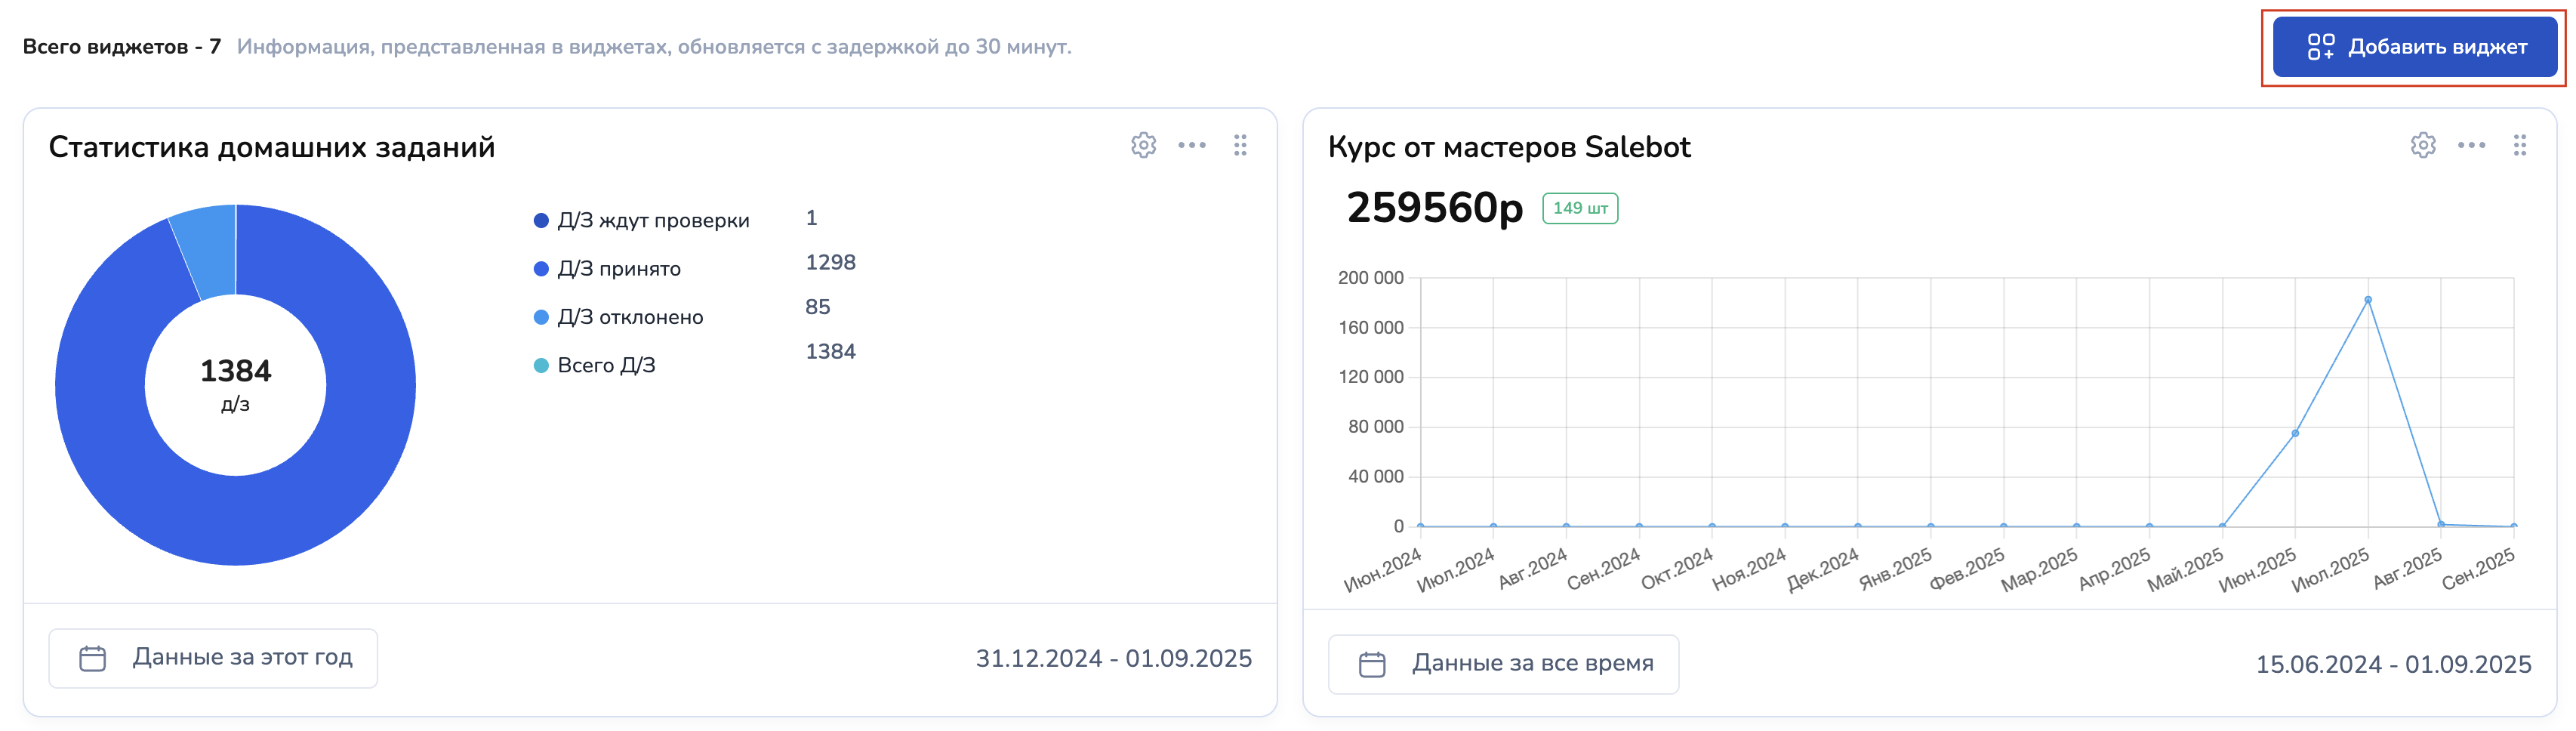Image resolution: width=2576 pixels, height=731 pixels.
Task: Open settings gear of Курс от мастеров Salebot widget
Action: click(x=2422, y=146)
